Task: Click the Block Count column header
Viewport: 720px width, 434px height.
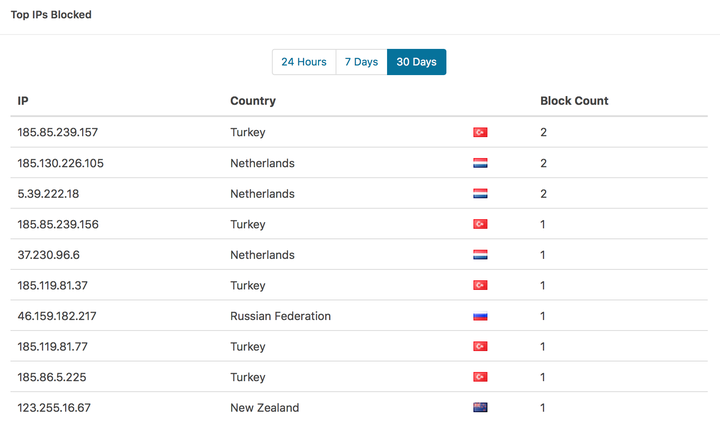Action: (574, 101)
